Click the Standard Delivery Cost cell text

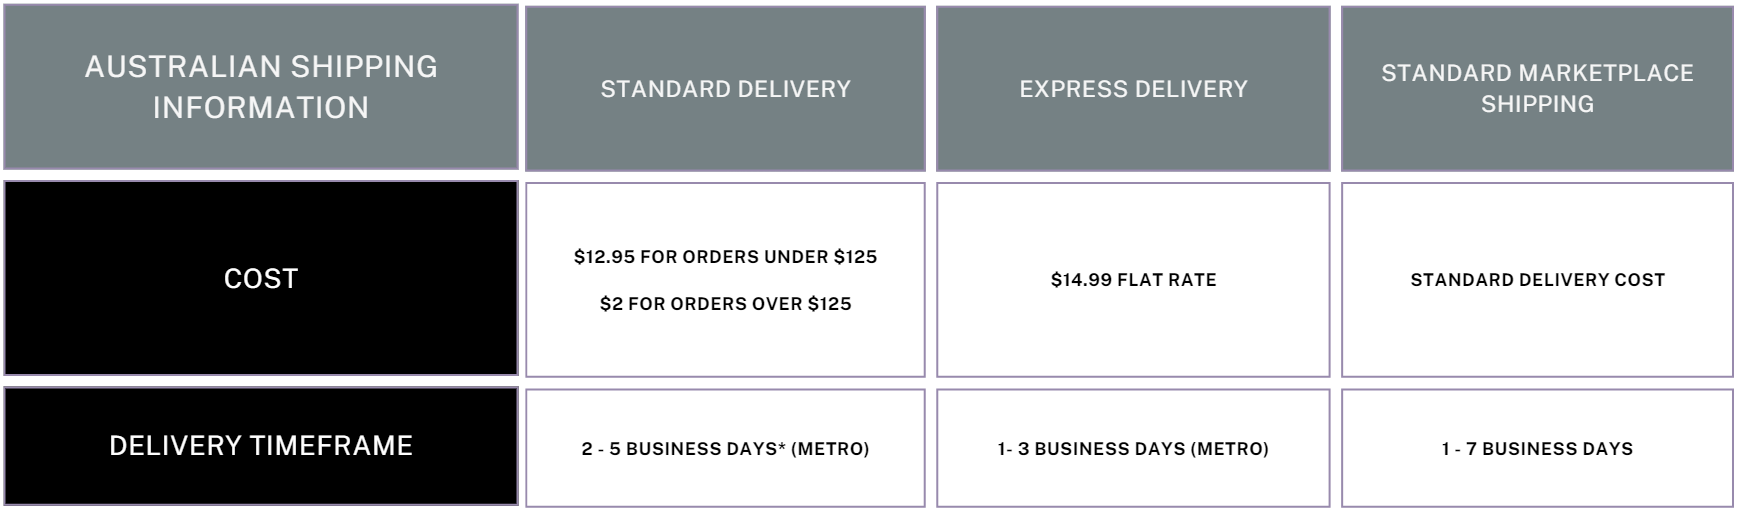point(1537,280)
